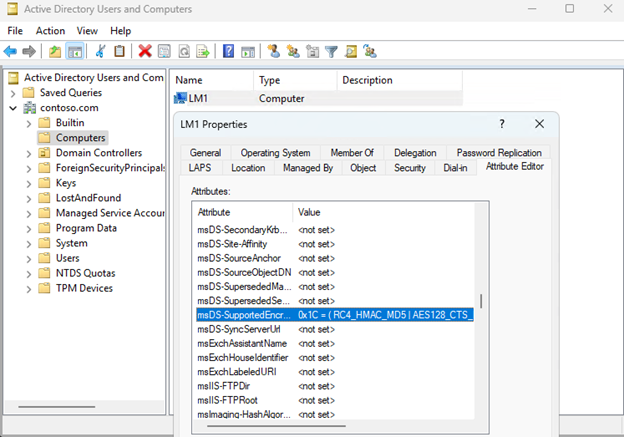Click the Create new user icon
The height and width of the screenshot is (437, 624).
[x=274, y=51]
